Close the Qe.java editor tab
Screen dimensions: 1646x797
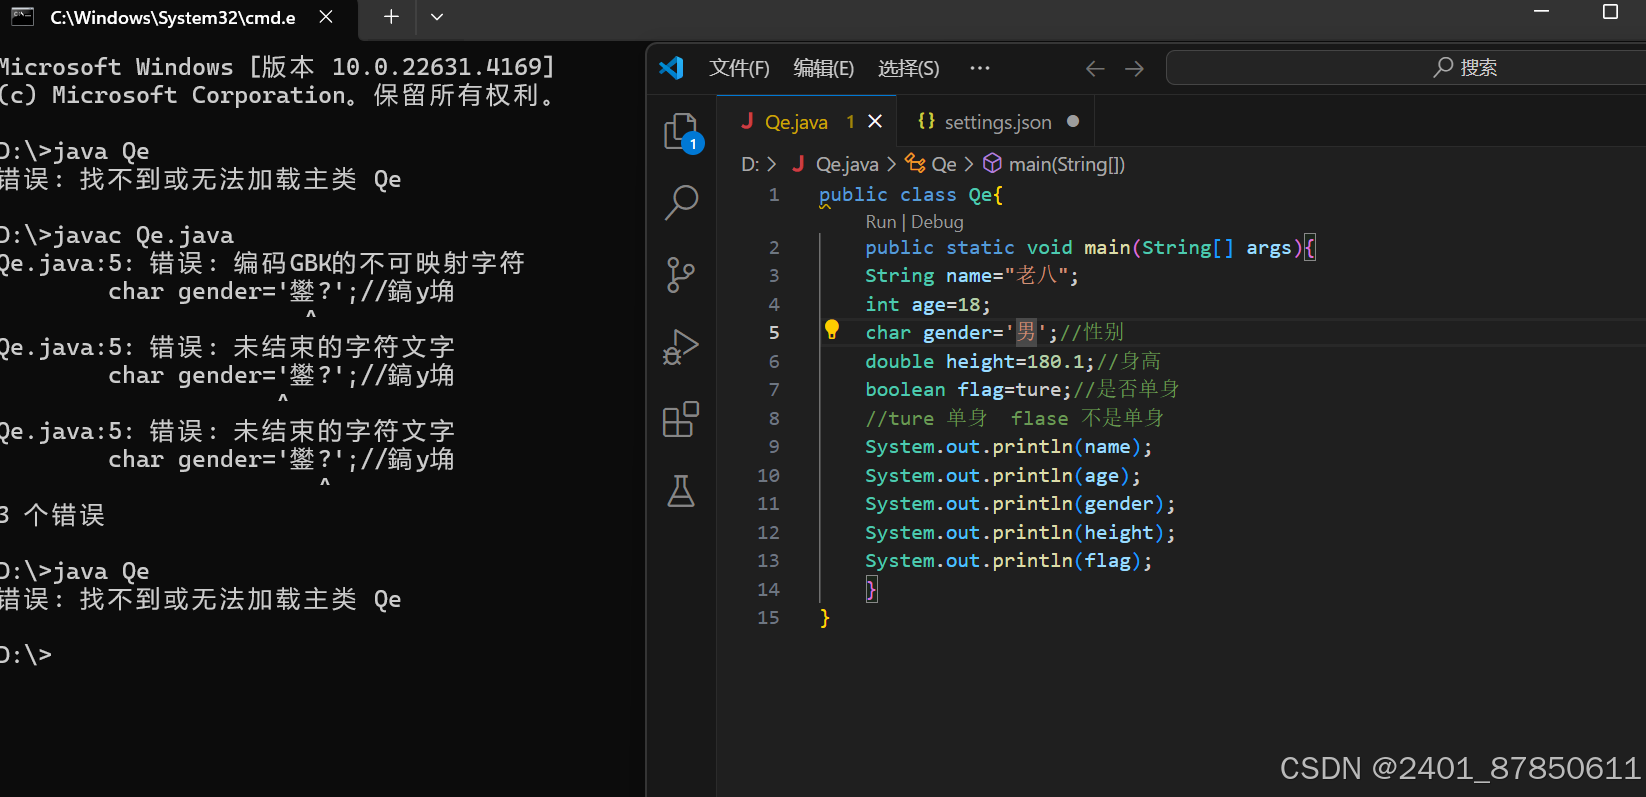tap(875, 121)
